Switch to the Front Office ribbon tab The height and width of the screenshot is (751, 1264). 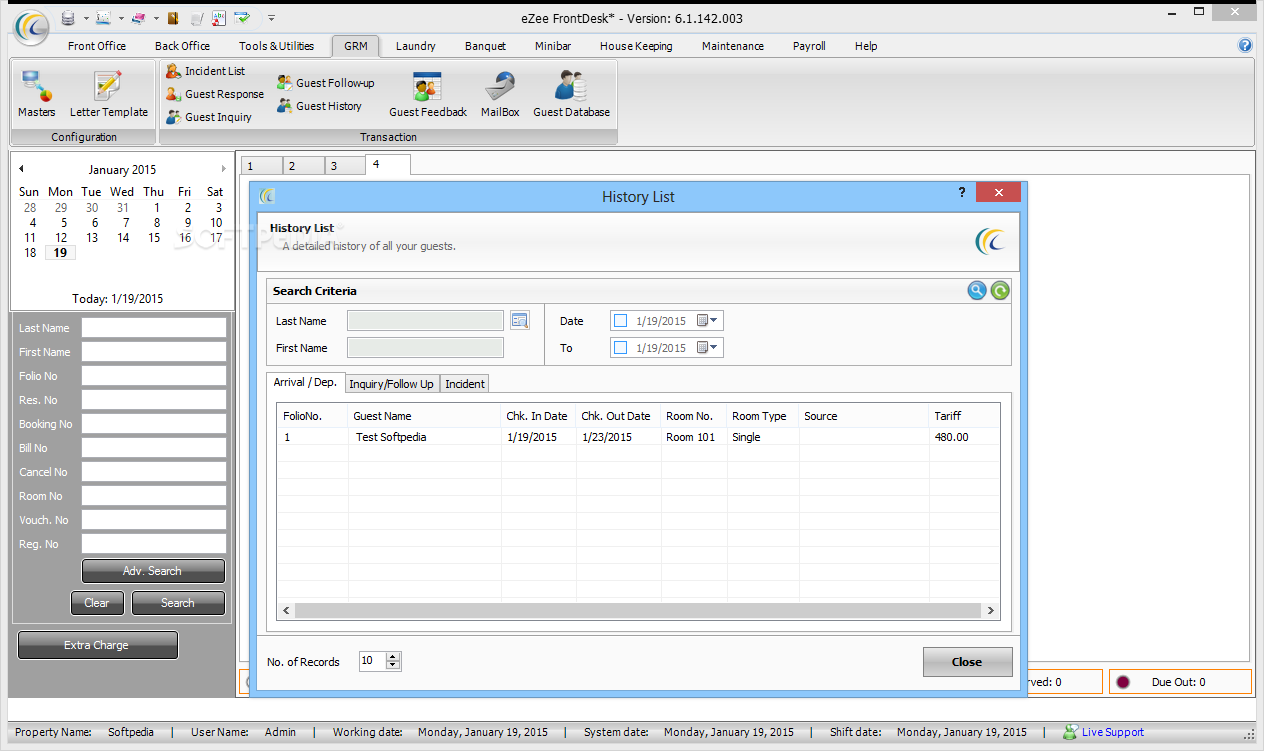[x=97, y=46]
